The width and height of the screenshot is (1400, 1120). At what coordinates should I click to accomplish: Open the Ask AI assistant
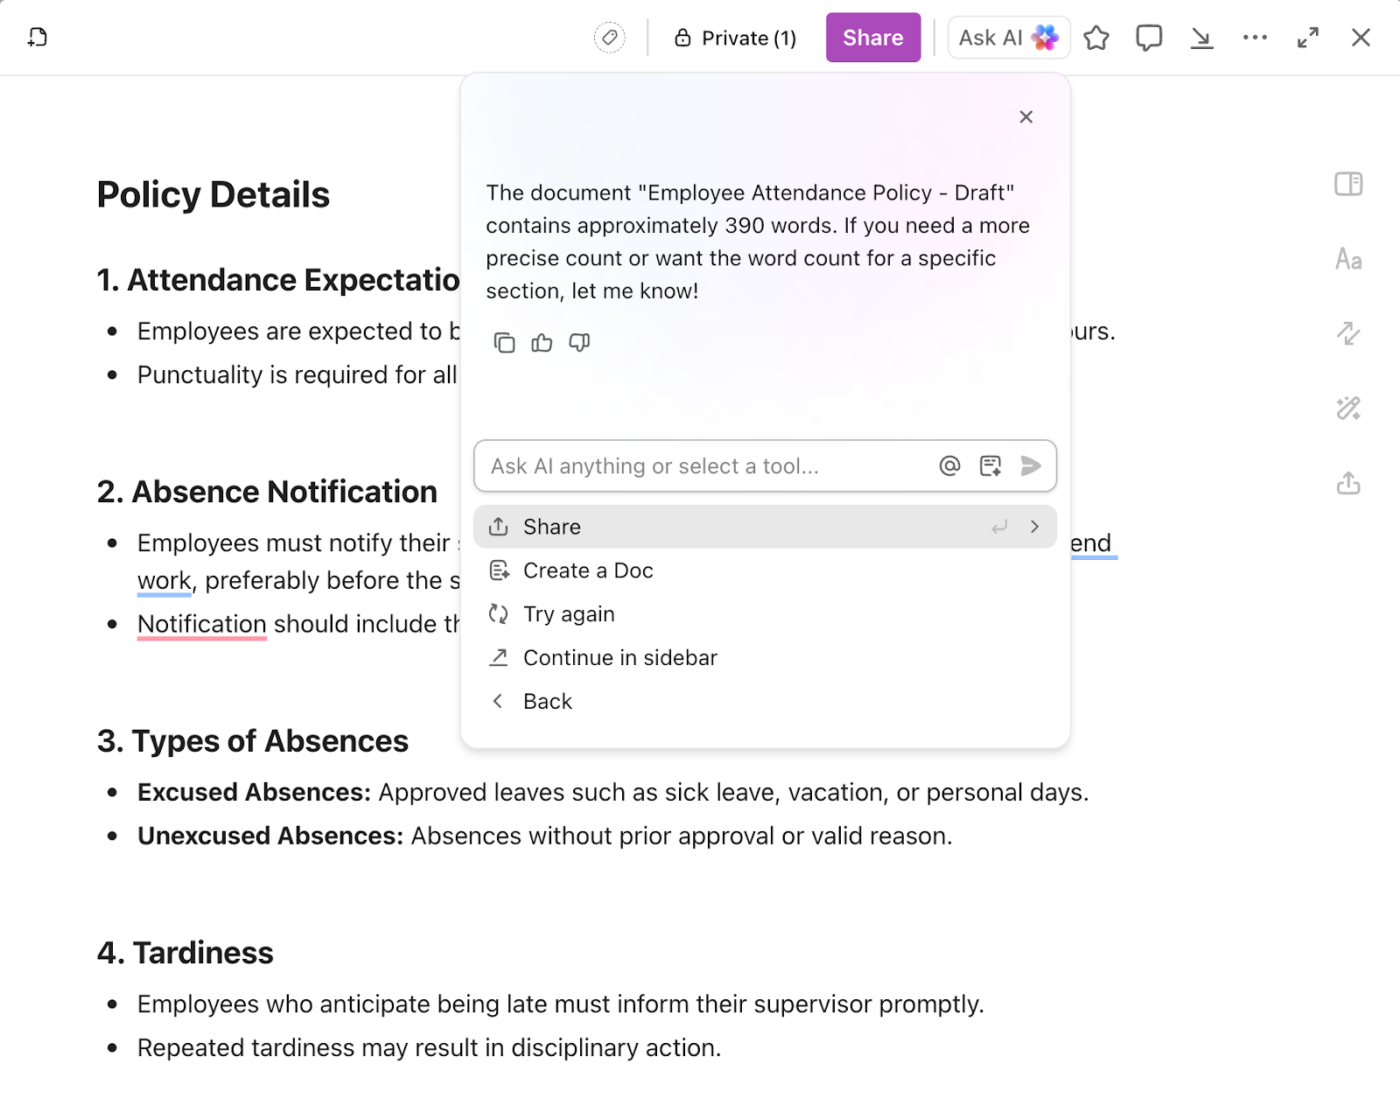1008,38
